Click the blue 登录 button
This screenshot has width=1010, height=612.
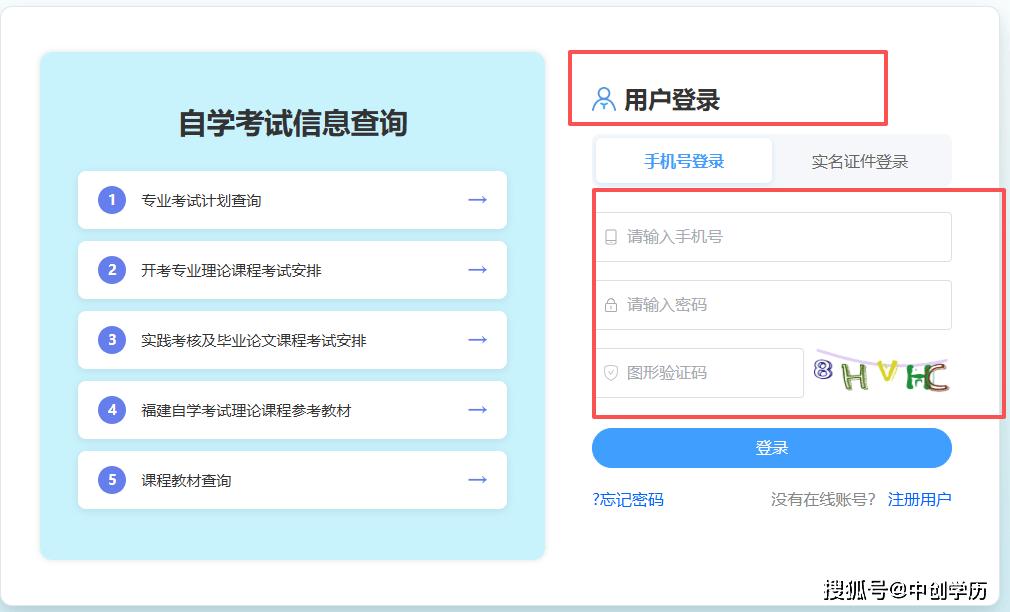coord(771,448)
